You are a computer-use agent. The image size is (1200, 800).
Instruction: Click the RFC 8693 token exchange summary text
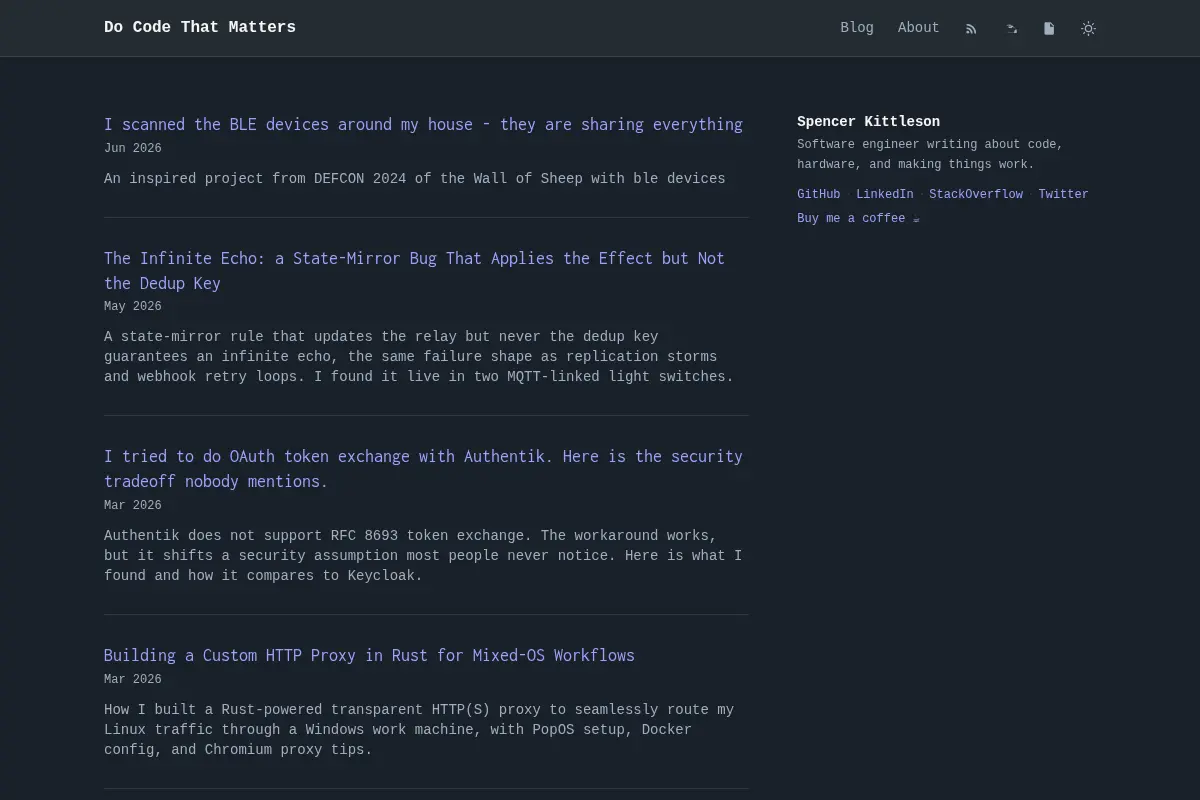[x=423, y=555]
